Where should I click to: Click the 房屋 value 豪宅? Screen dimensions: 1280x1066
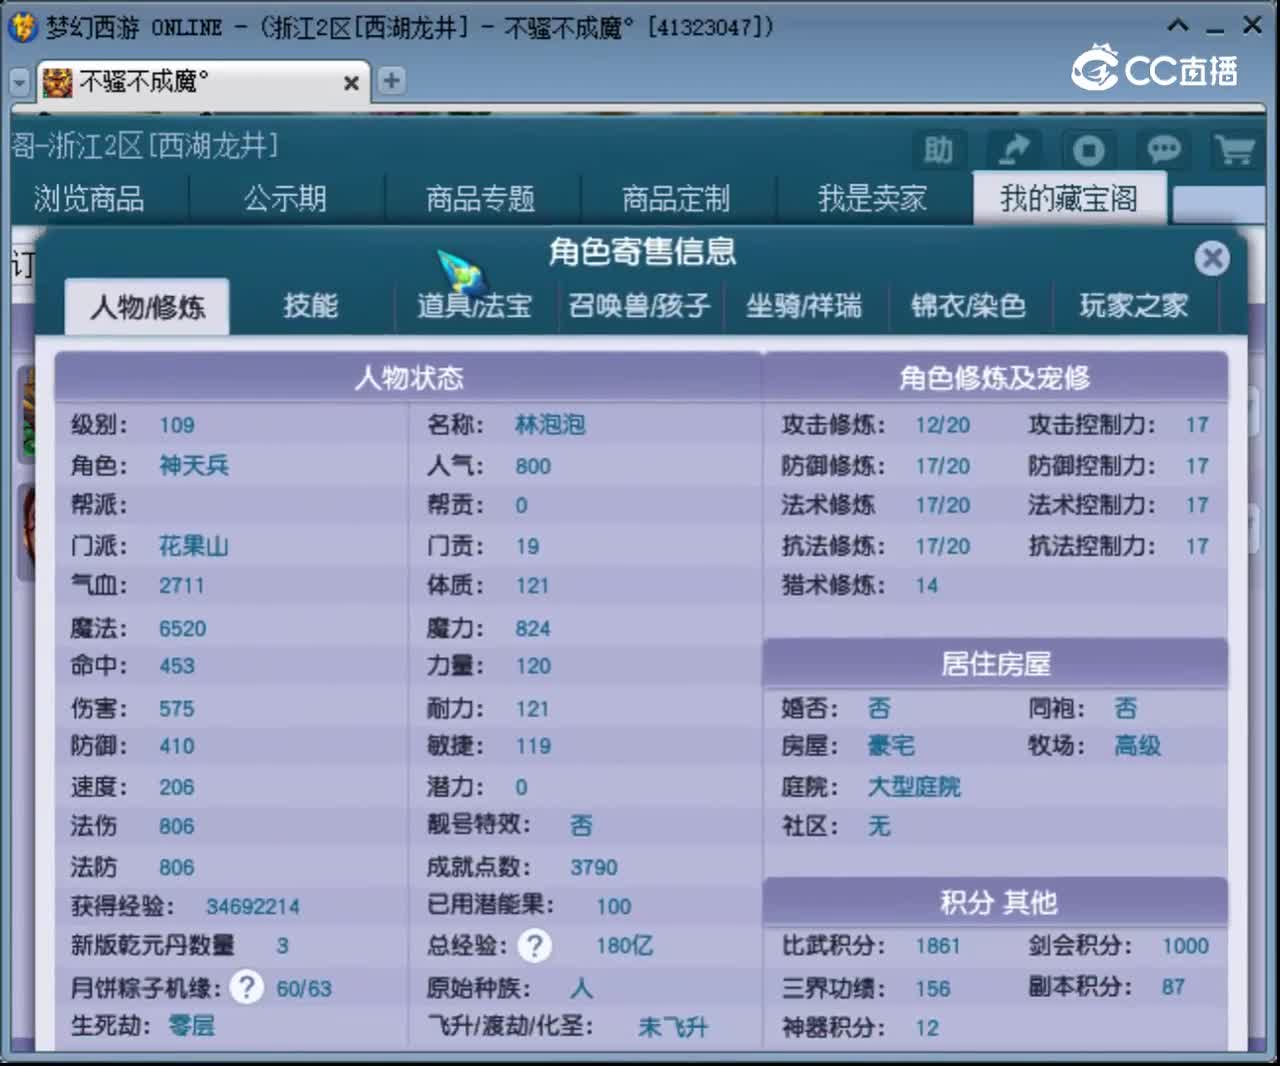891,746
